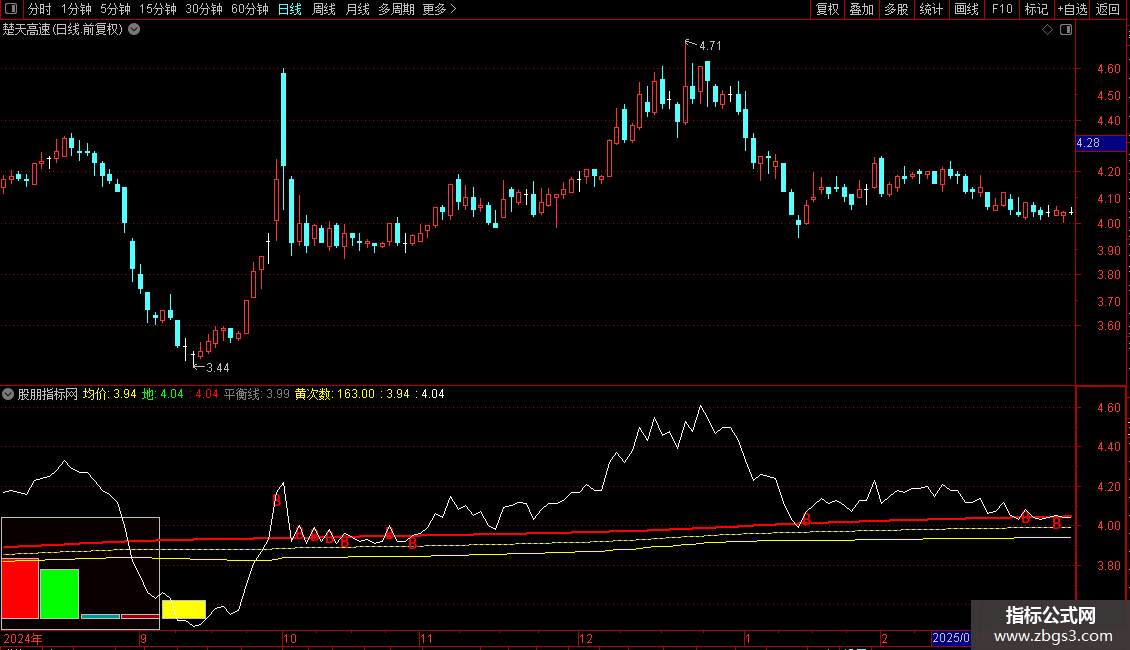Click the 4.60 label on main price axis
Viewport: 1130px width, 650px height.
point(1108,69)
